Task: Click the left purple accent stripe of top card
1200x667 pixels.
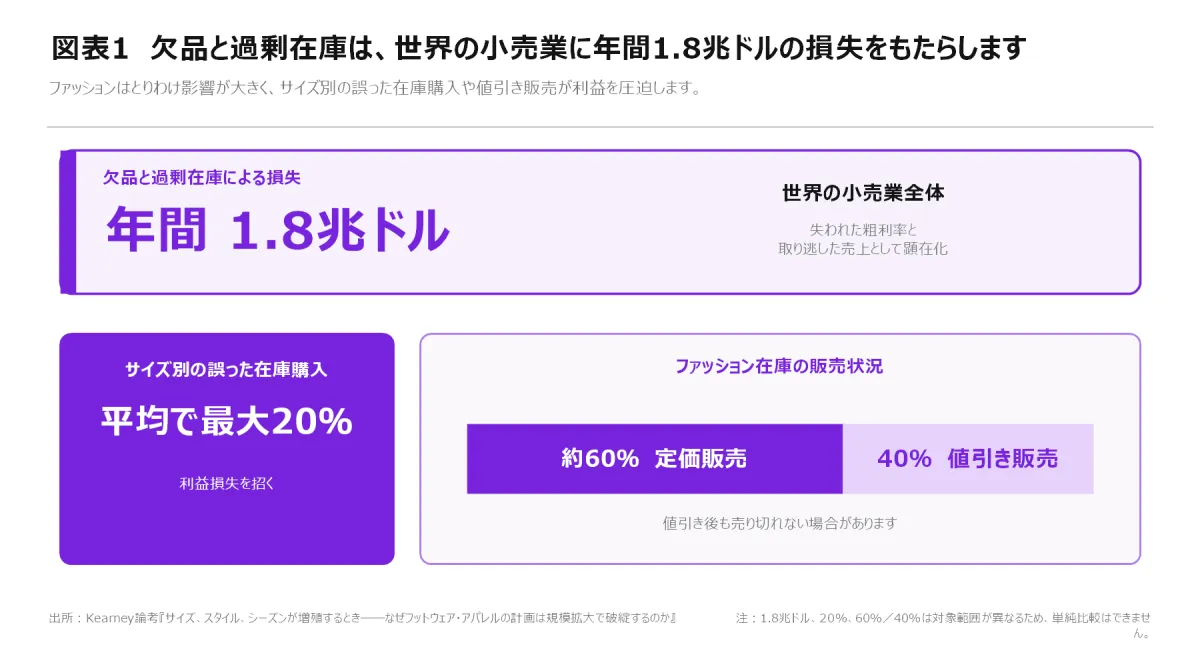Action: (68, 222)
